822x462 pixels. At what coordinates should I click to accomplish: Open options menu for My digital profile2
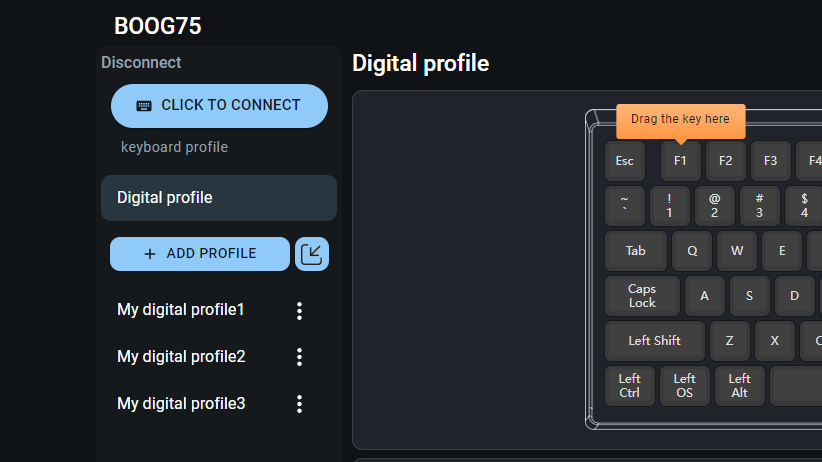click(x=299, y=357)
